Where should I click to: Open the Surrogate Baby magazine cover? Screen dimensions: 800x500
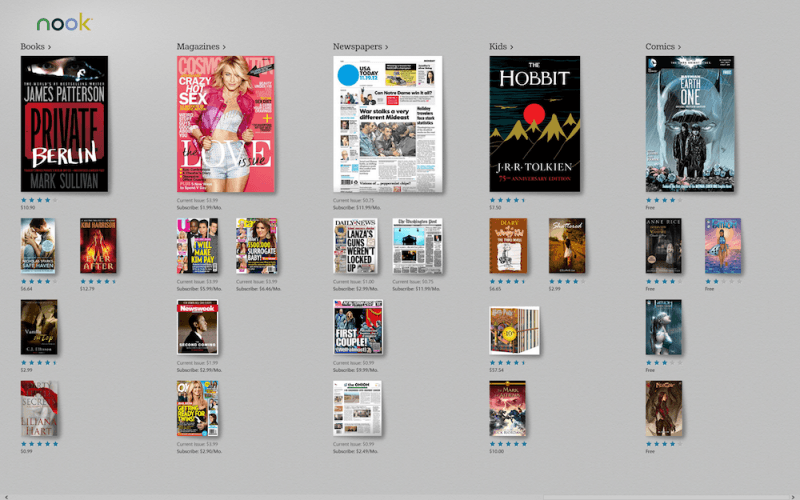pyautogui.click(x=257, y=246)
